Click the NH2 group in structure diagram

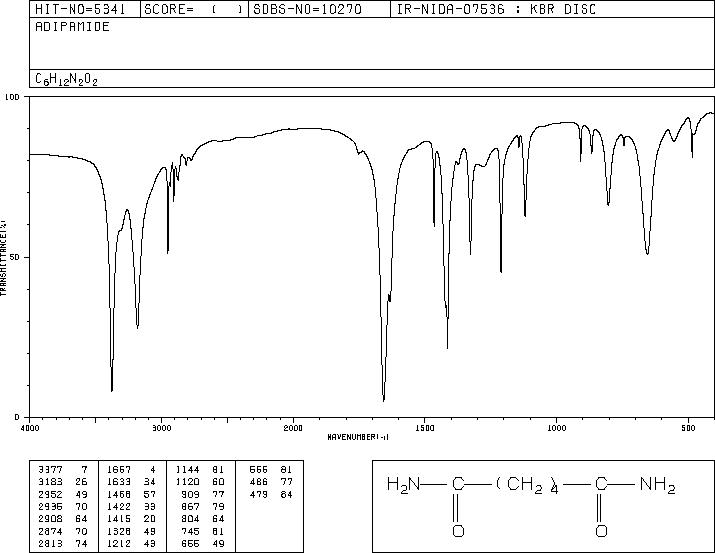658,484
